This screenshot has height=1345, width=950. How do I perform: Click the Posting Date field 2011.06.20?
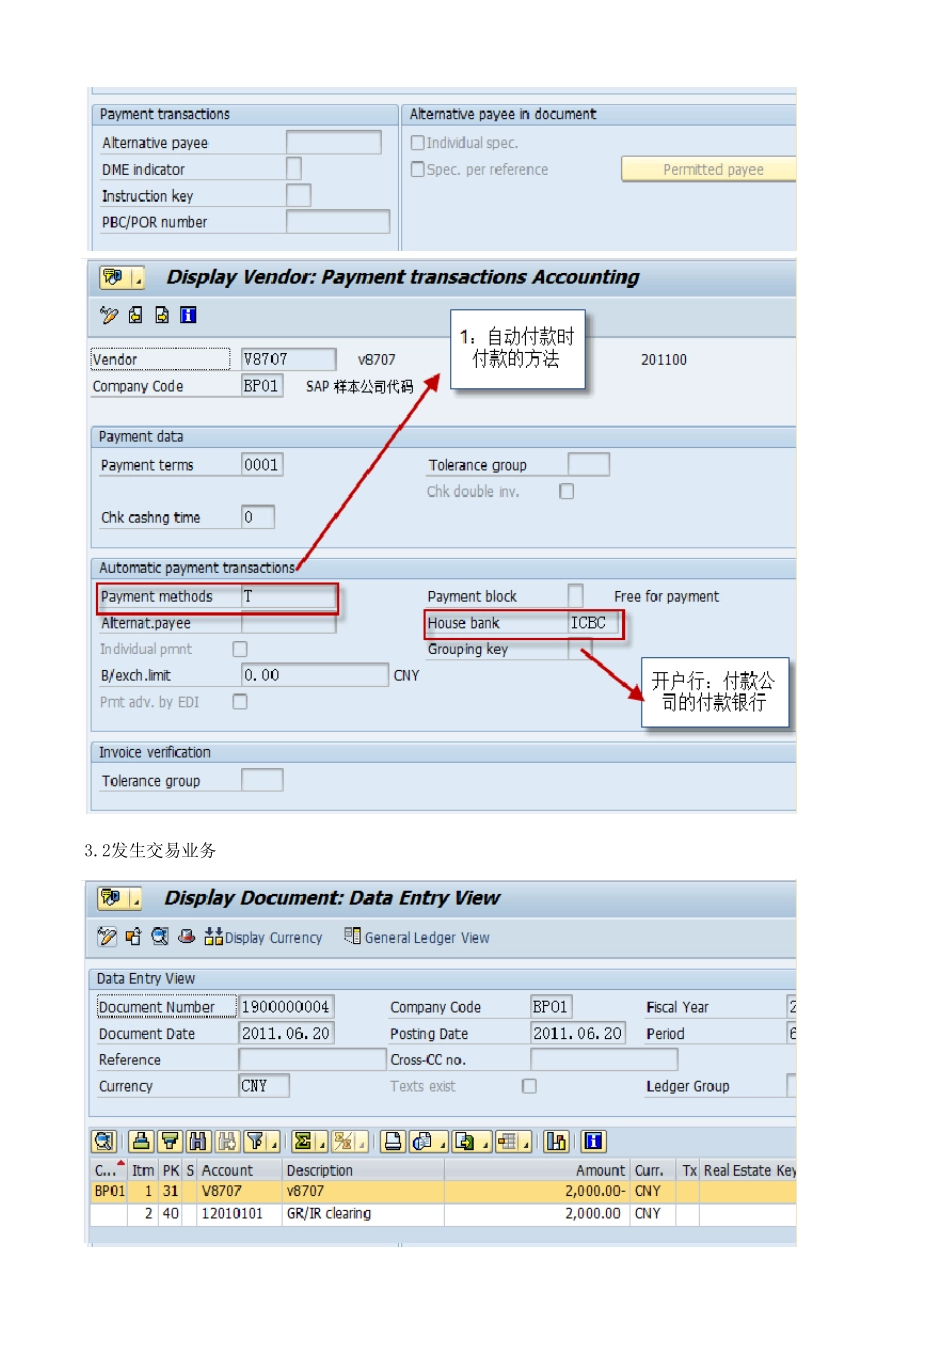(578, 1033)
